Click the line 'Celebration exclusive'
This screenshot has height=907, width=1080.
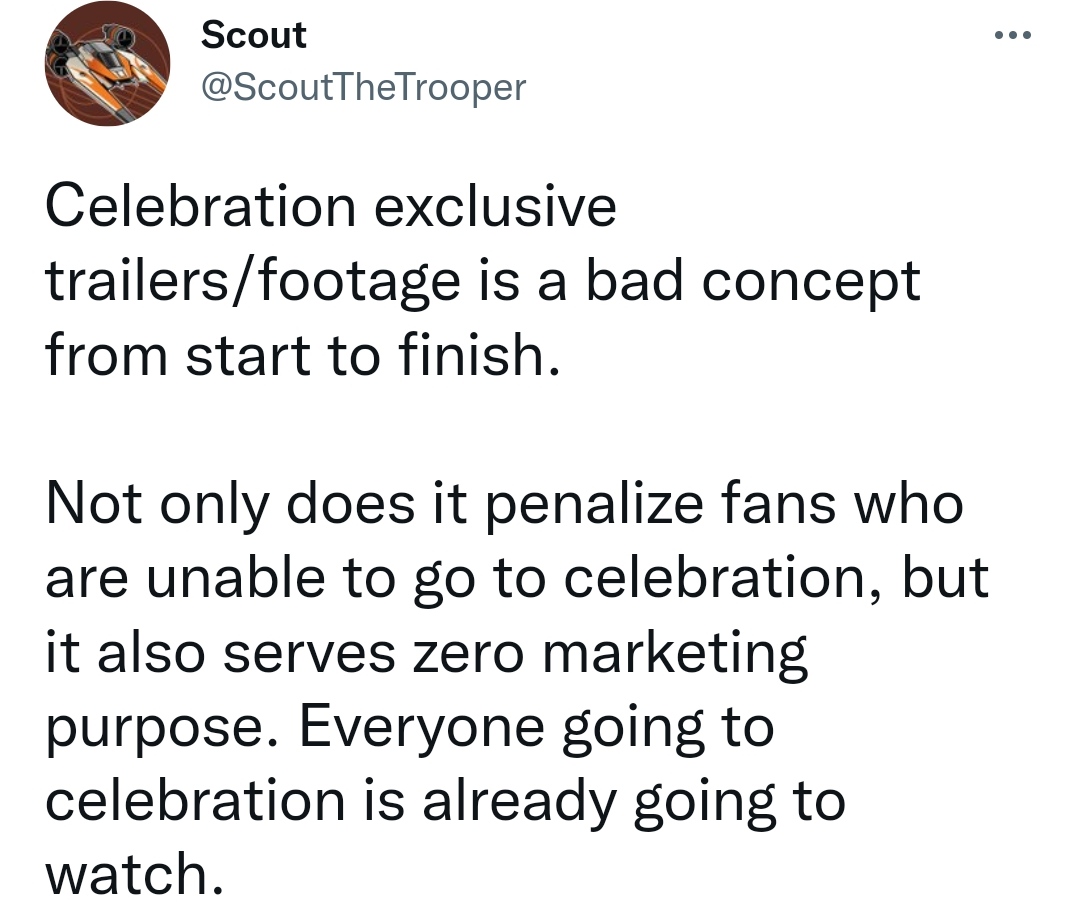(331, 207)
